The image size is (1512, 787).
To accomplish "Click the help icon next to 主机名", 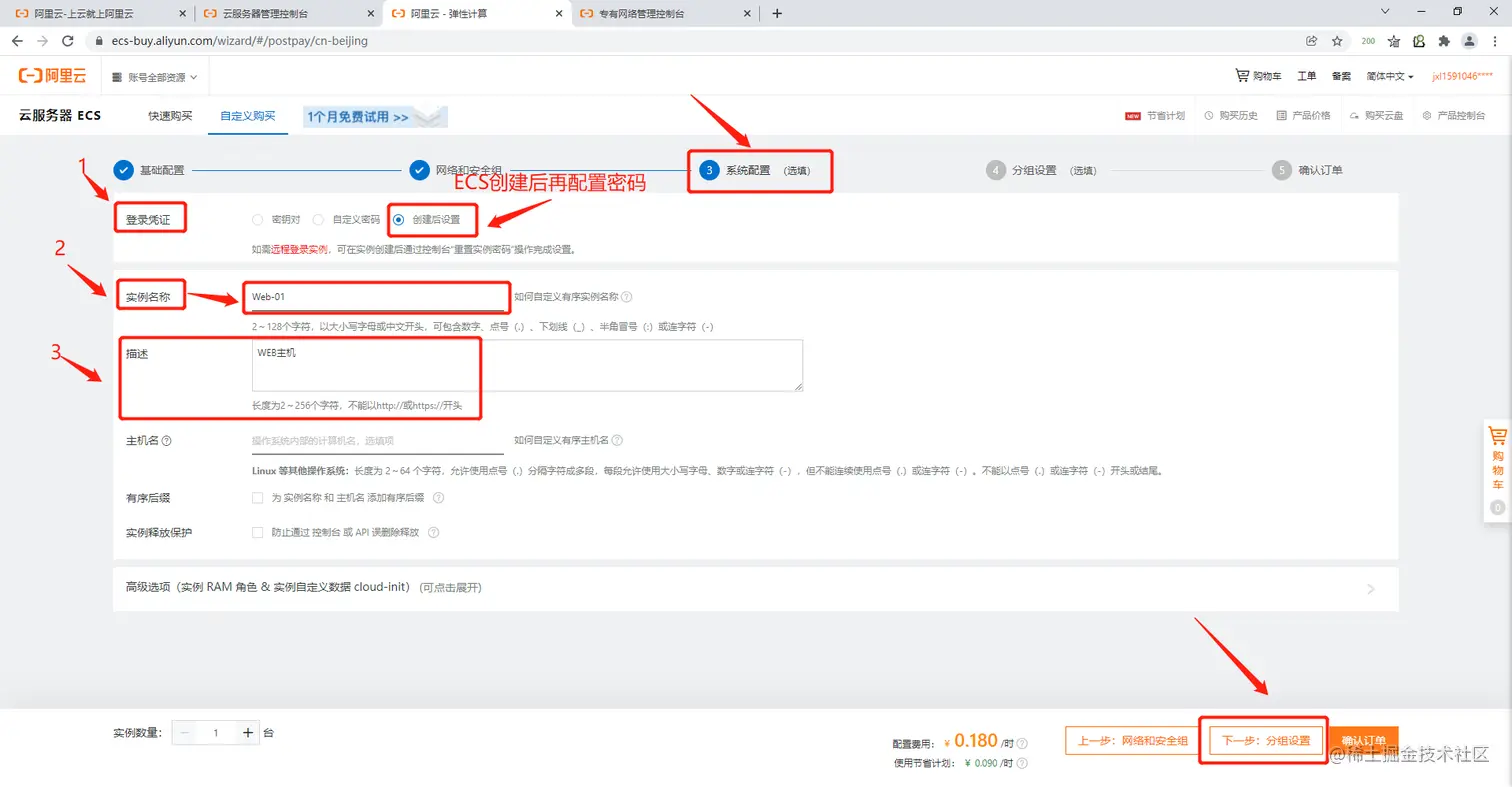I will pyautogui.click(x=167, y=440).
